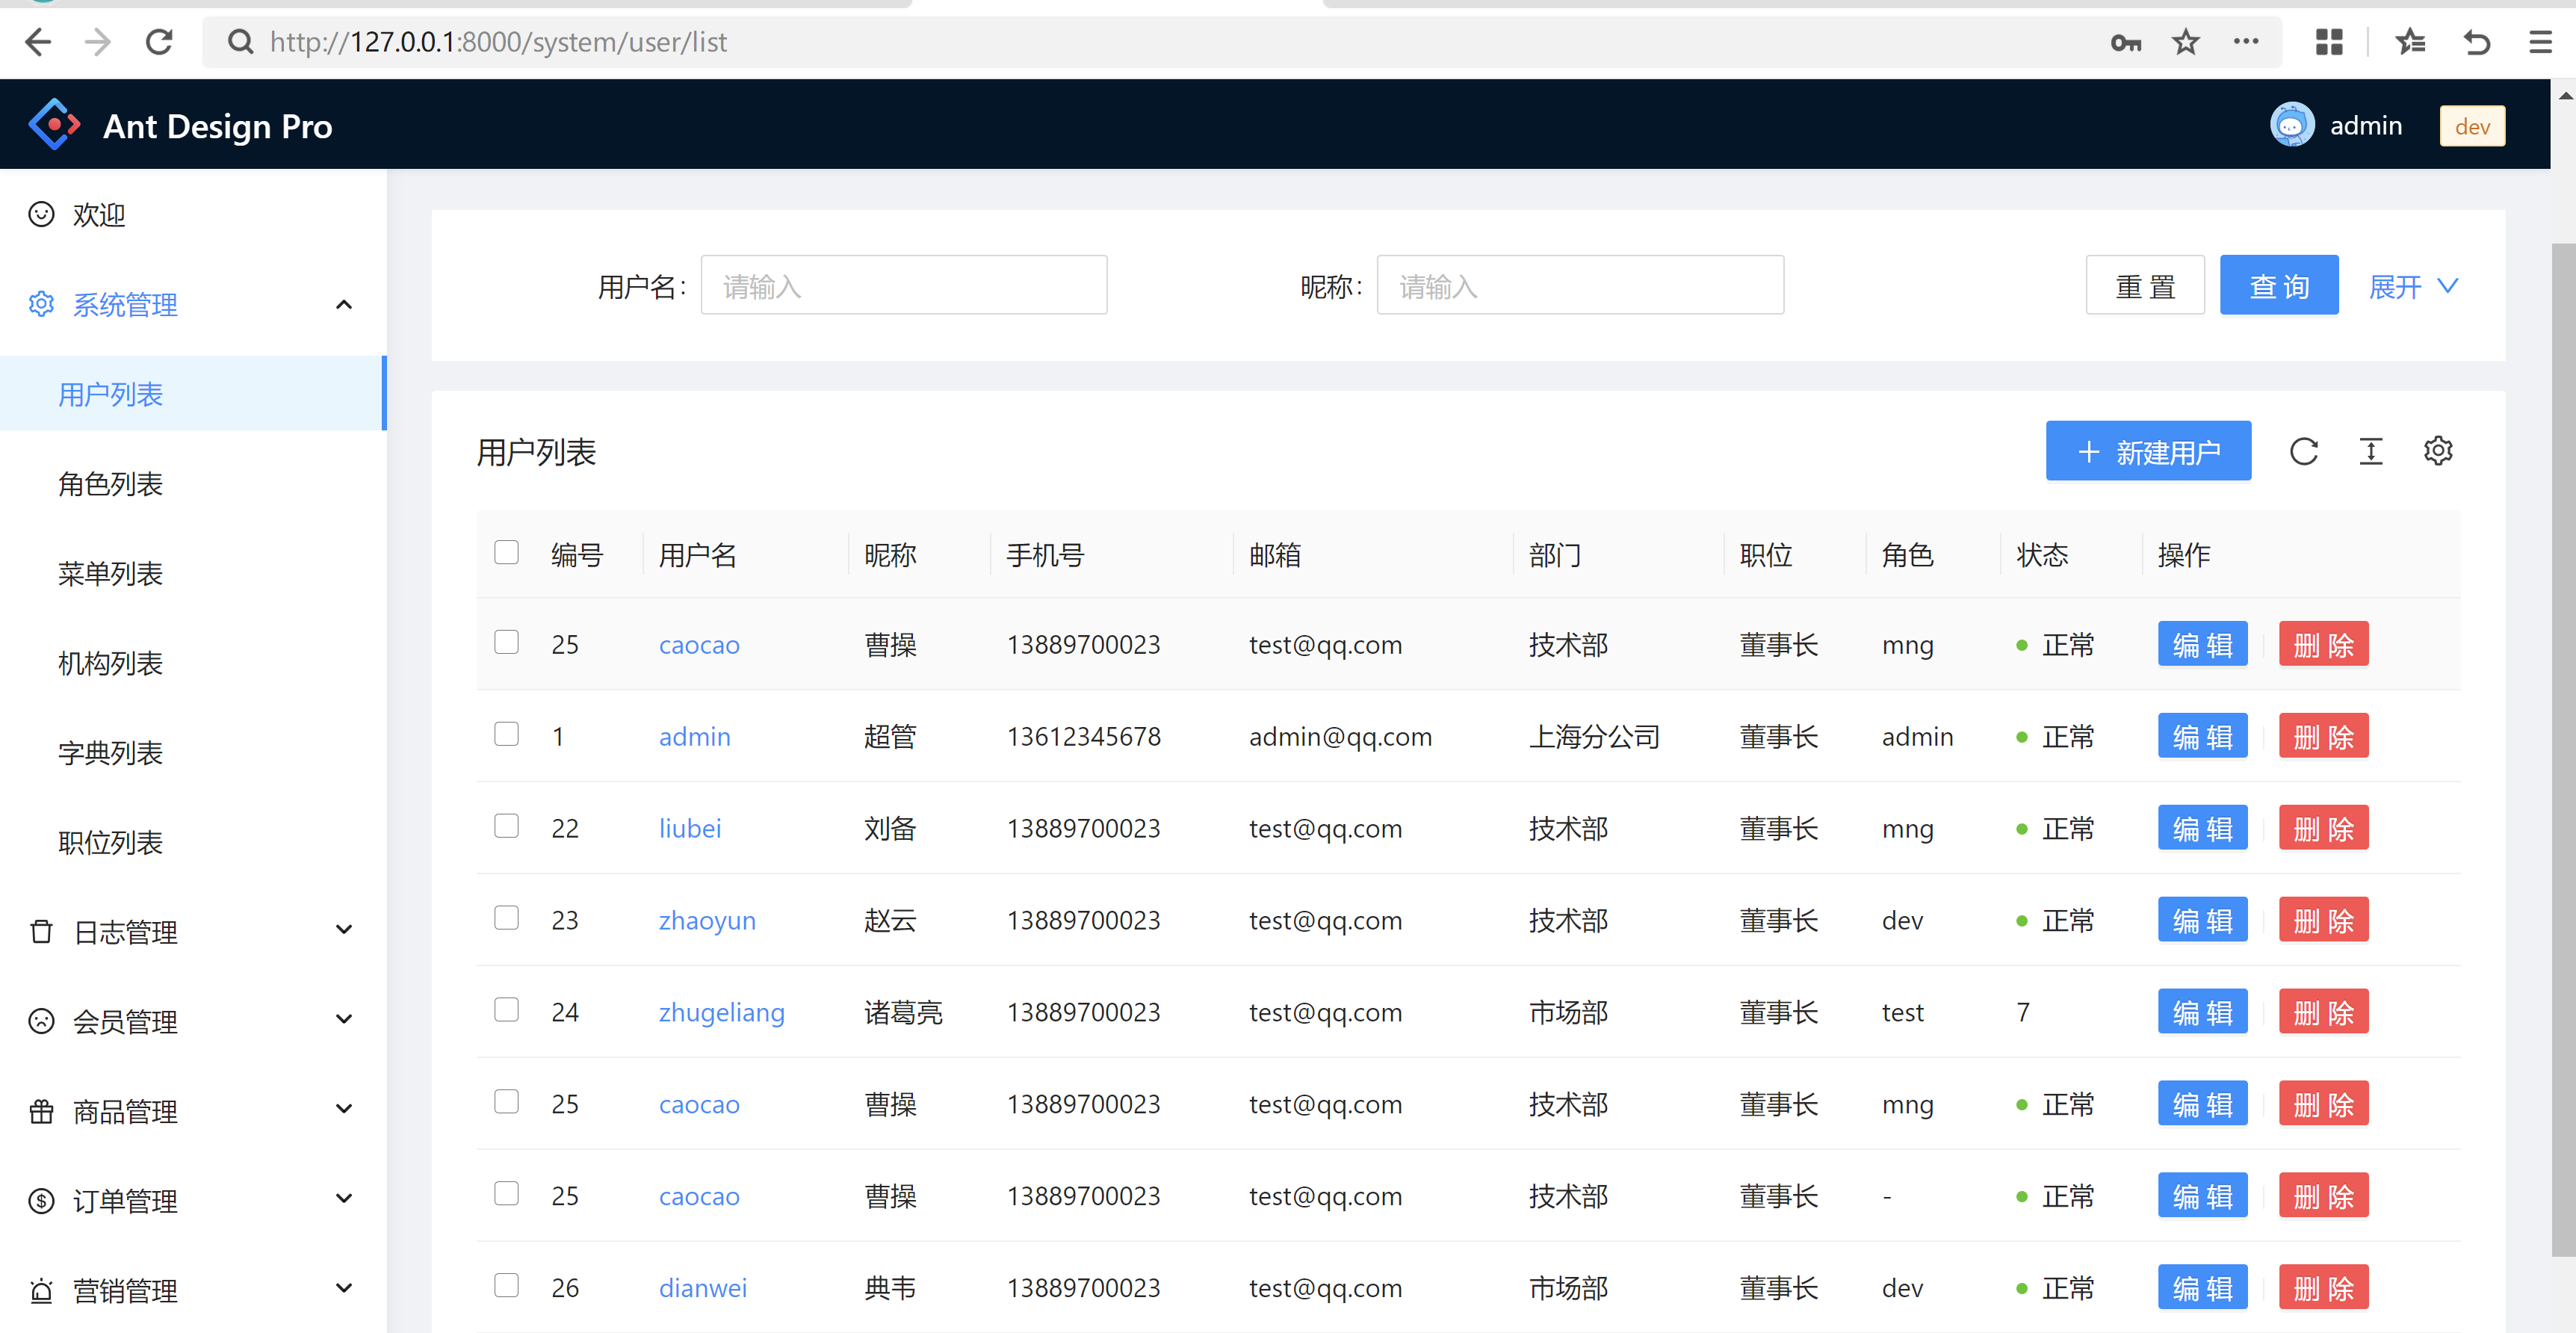Open the browser hamburger menu
2576x1333 pixels.
(2541, 42)
